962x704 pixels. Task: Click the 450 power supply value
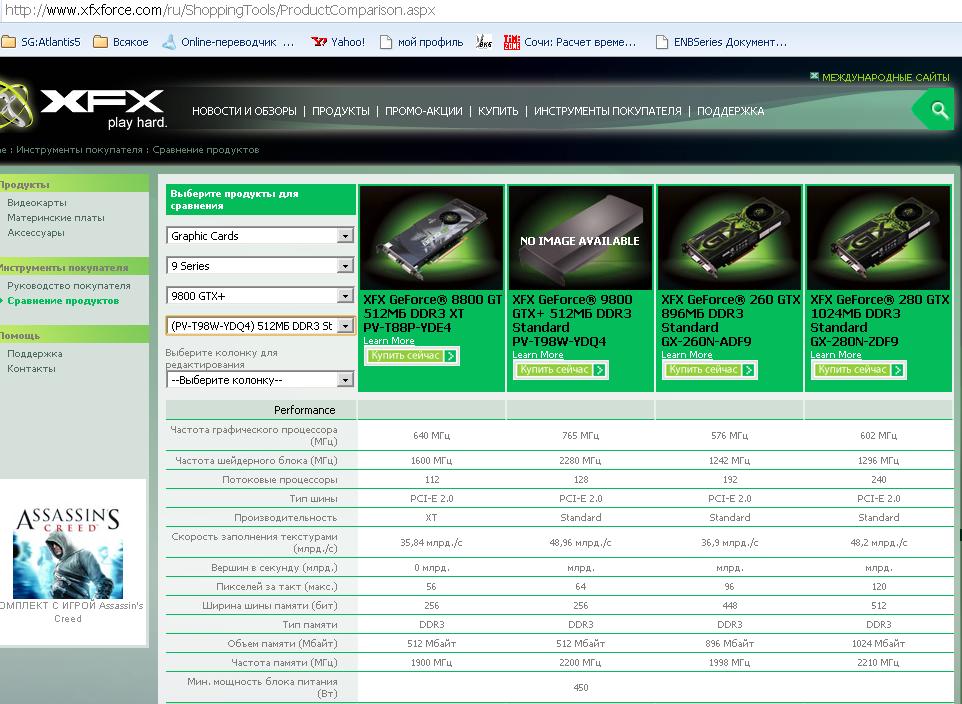coord(580,687)
